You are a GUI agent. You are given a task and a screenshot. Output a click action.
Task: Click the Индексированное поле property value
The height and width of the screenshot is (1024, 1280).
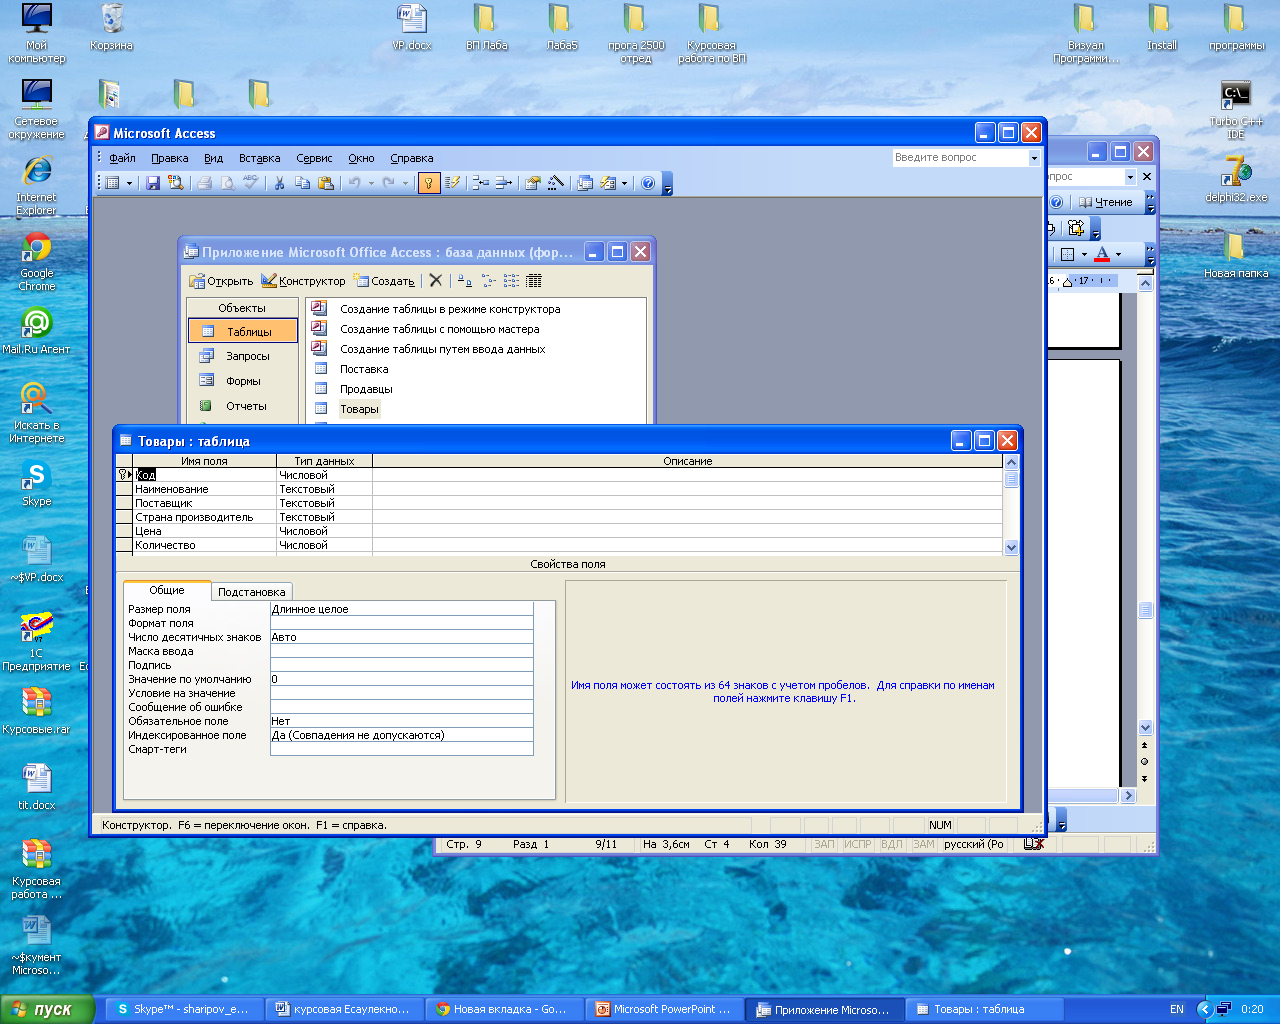point(401,735)
